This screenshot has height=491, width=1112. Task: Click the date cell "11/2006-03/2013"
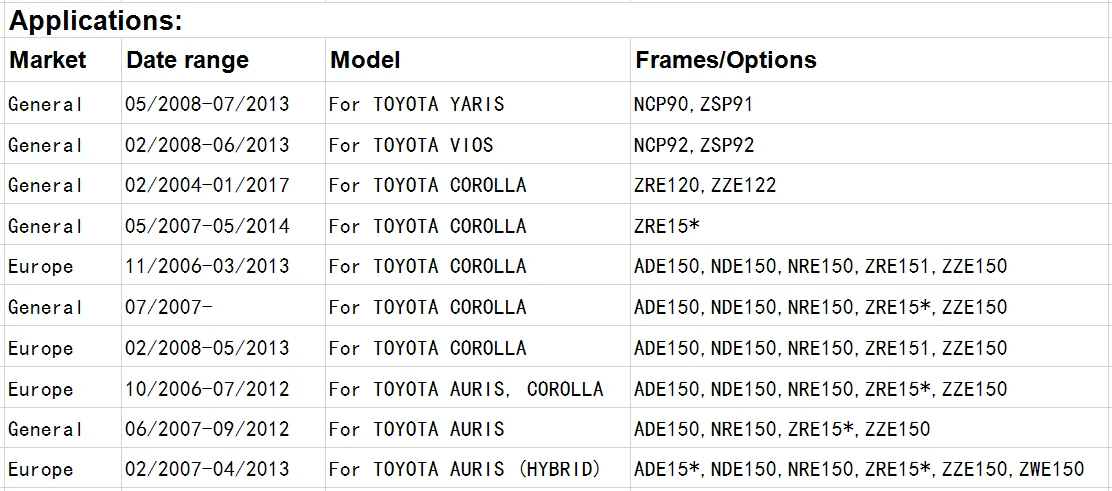click(x=207, y=266)
